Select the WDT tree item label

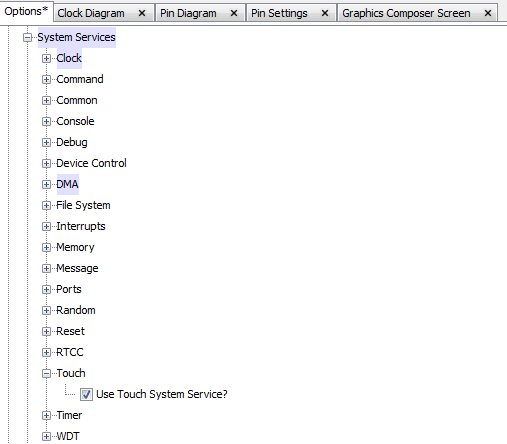(68, 436)
